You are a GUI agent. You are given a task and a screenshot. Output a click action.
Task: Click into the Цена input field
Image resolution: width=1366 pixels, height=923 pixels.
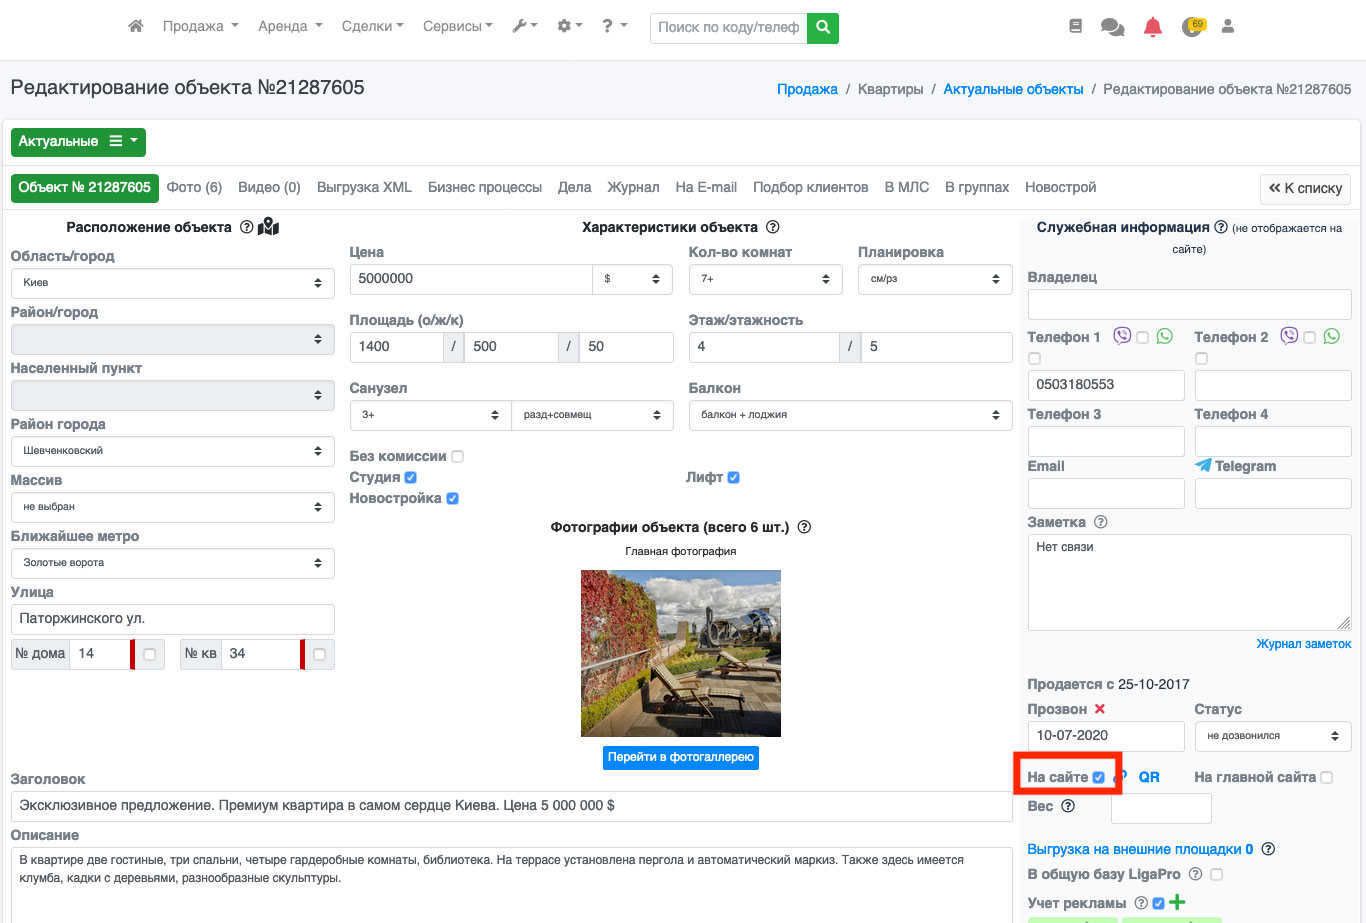(x=470, y=279)
